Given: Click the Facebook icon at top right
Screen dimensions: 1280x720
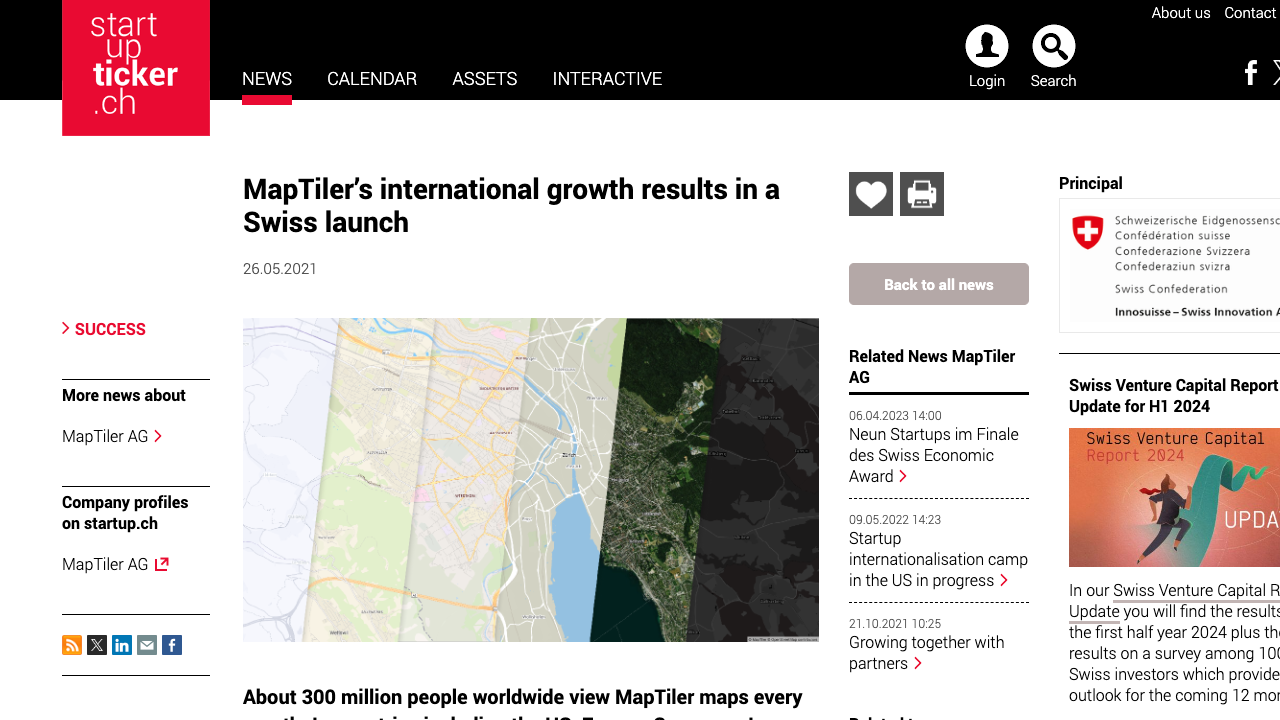Looking at the screenshot, I should click(1250, 72).
